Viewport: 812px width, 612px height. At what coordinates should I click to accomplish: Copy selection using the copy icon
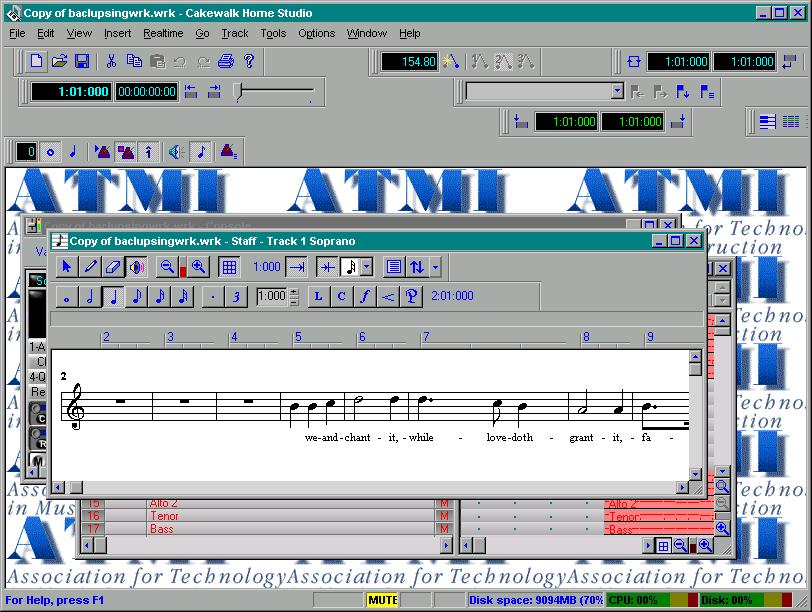[x=134, y=61]
